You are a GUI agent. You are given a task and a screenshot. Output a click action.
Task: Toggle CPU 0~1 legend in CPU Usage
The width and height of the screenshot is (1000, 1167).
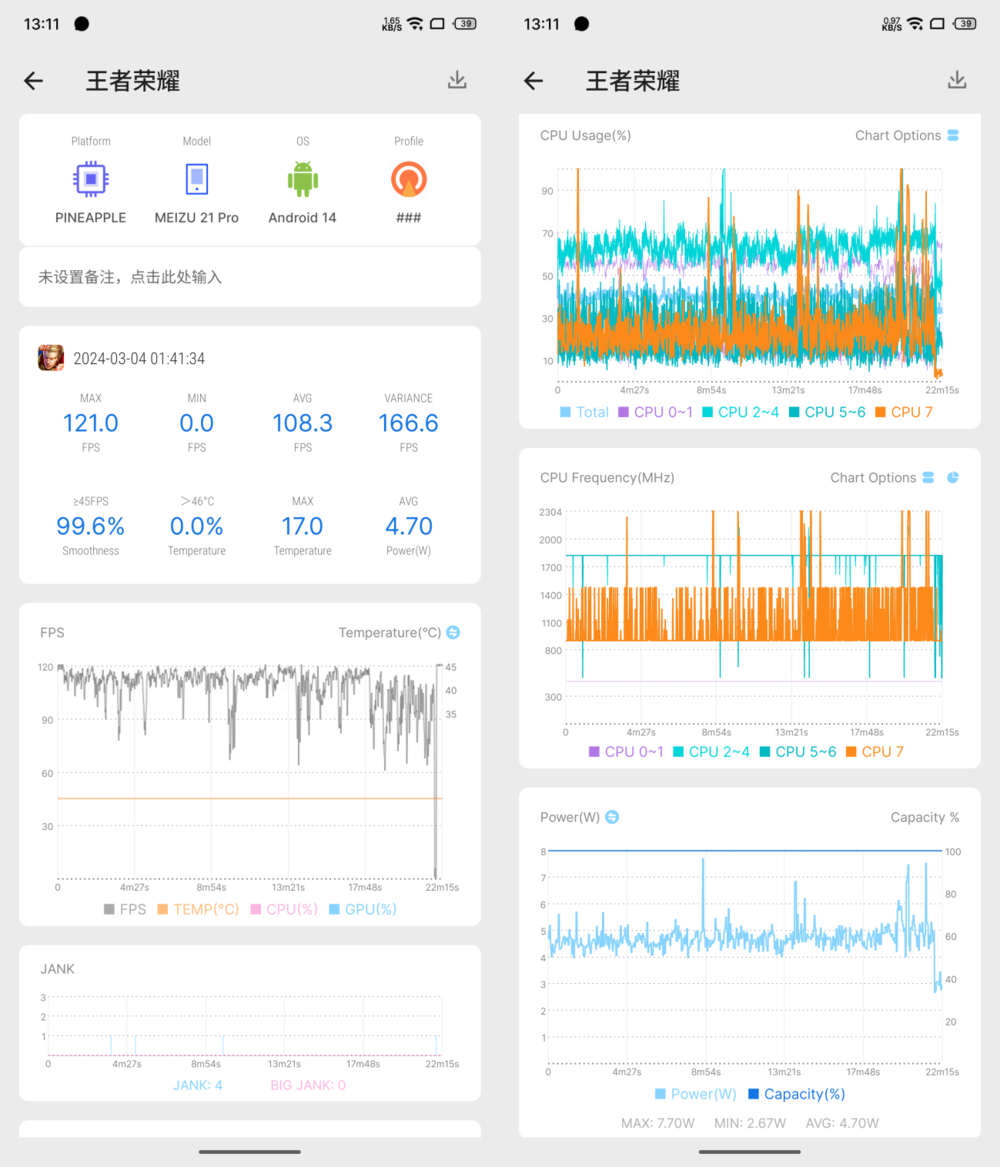655,412
